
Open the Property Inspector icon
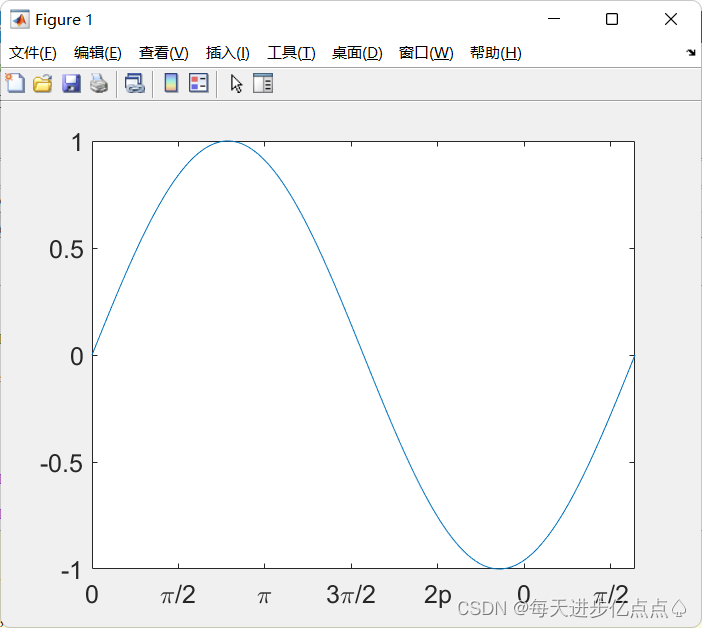(x=263, y=83)
